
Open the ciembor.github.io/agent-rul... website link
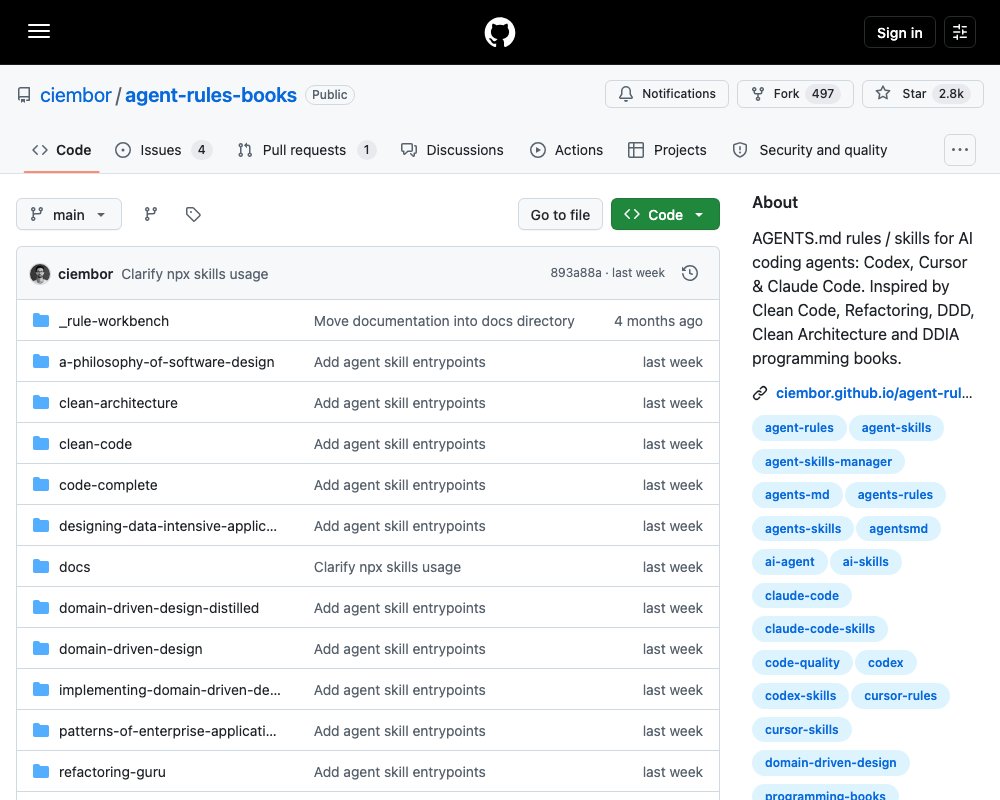click(874, 393)
